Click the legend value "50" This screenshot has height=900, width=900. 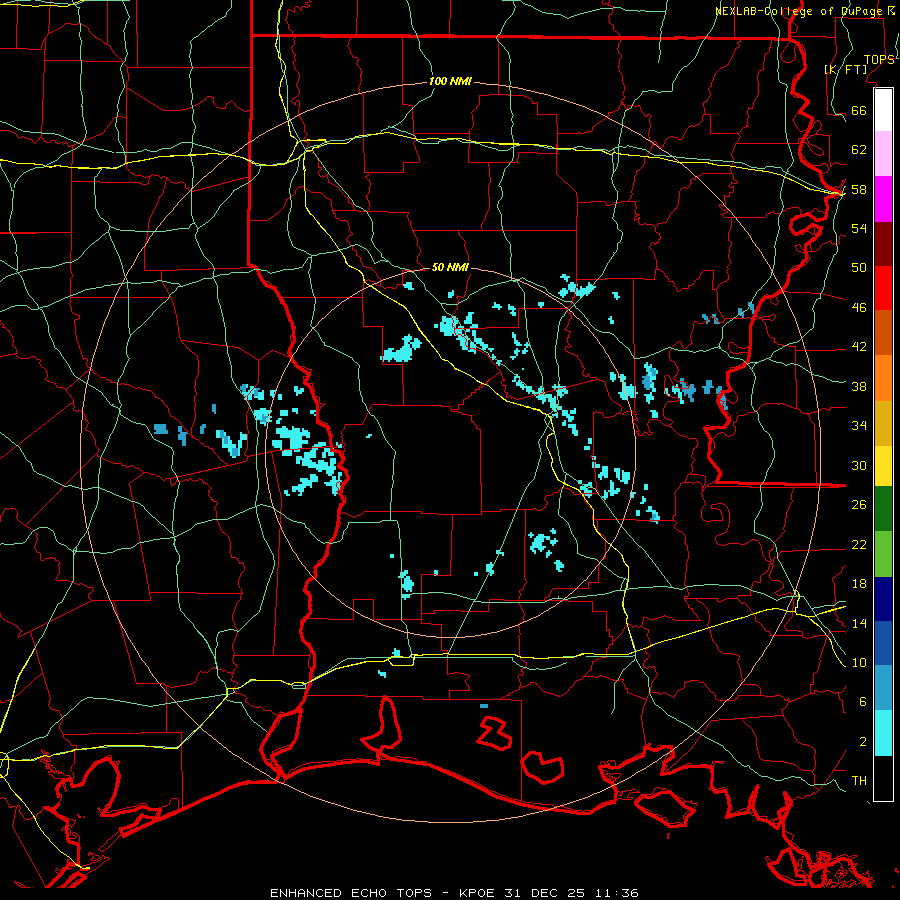click(x=859, y=268)
